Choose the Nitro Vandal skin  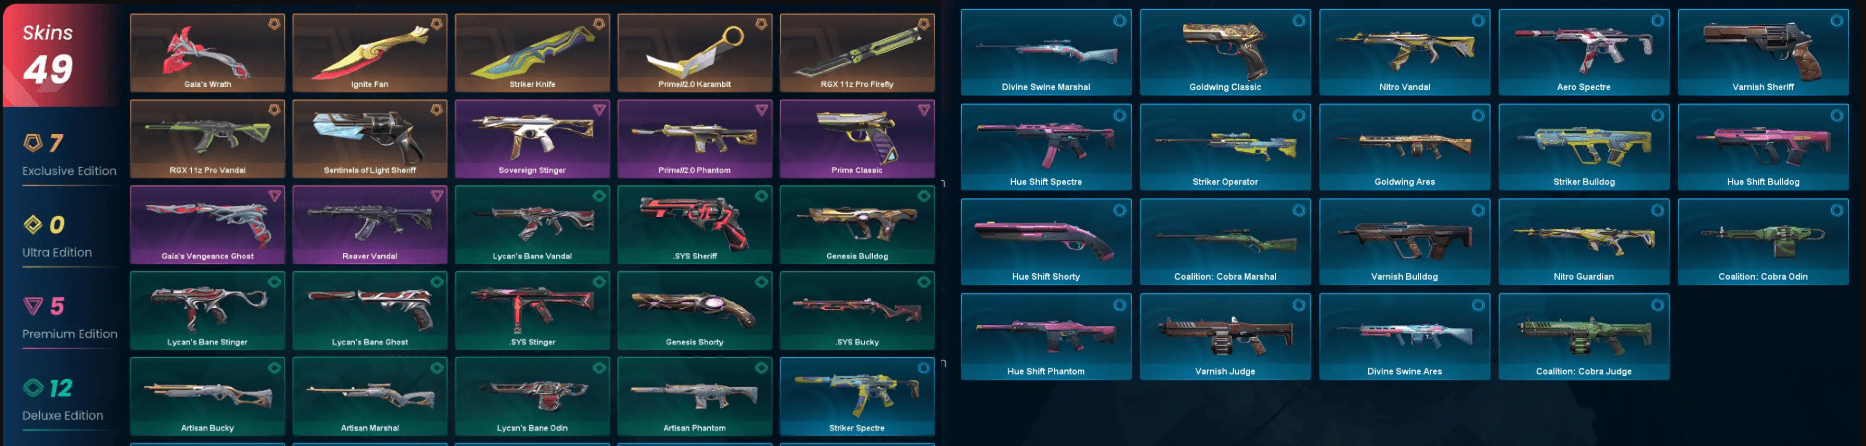click(1404, 53)
